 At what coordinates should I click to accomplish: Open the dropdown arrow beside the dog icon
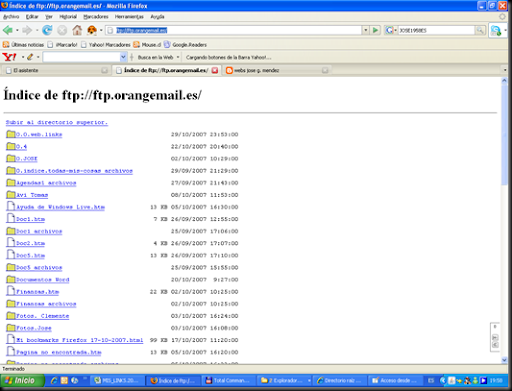(101, 30)
